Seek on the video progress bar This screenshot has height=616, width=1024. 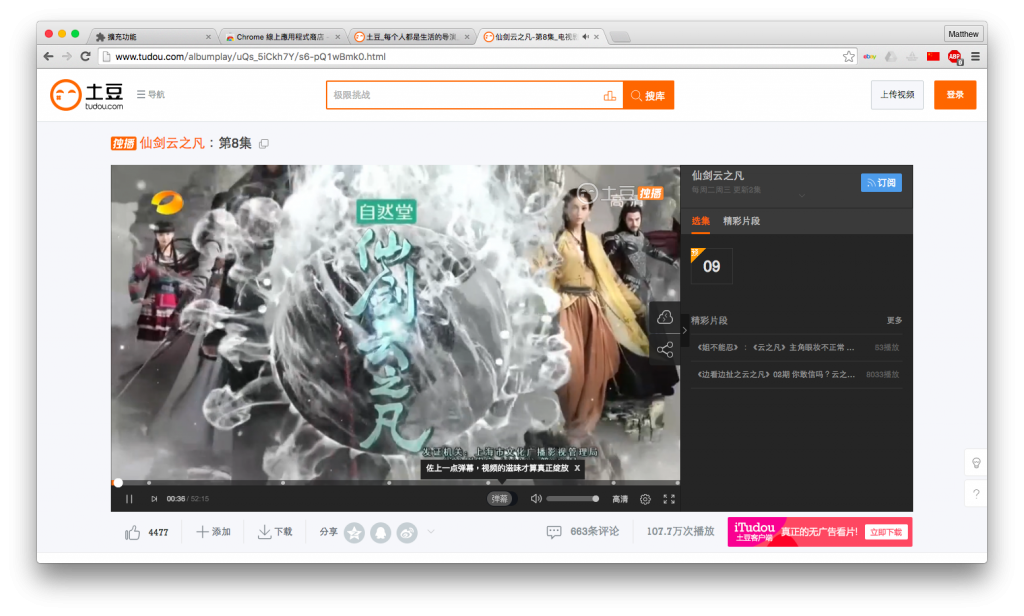point(395,483)
